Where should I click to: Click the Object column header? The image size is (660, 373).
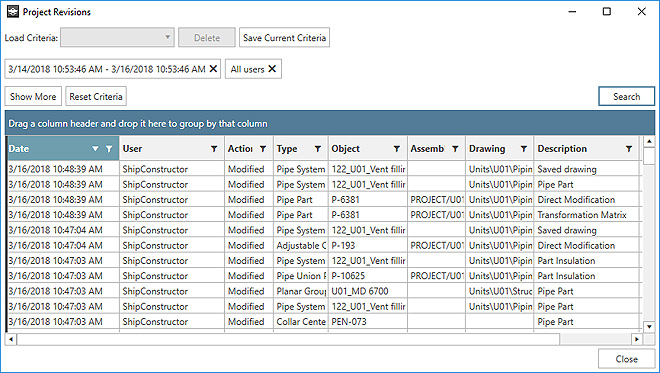click(367, 149)
